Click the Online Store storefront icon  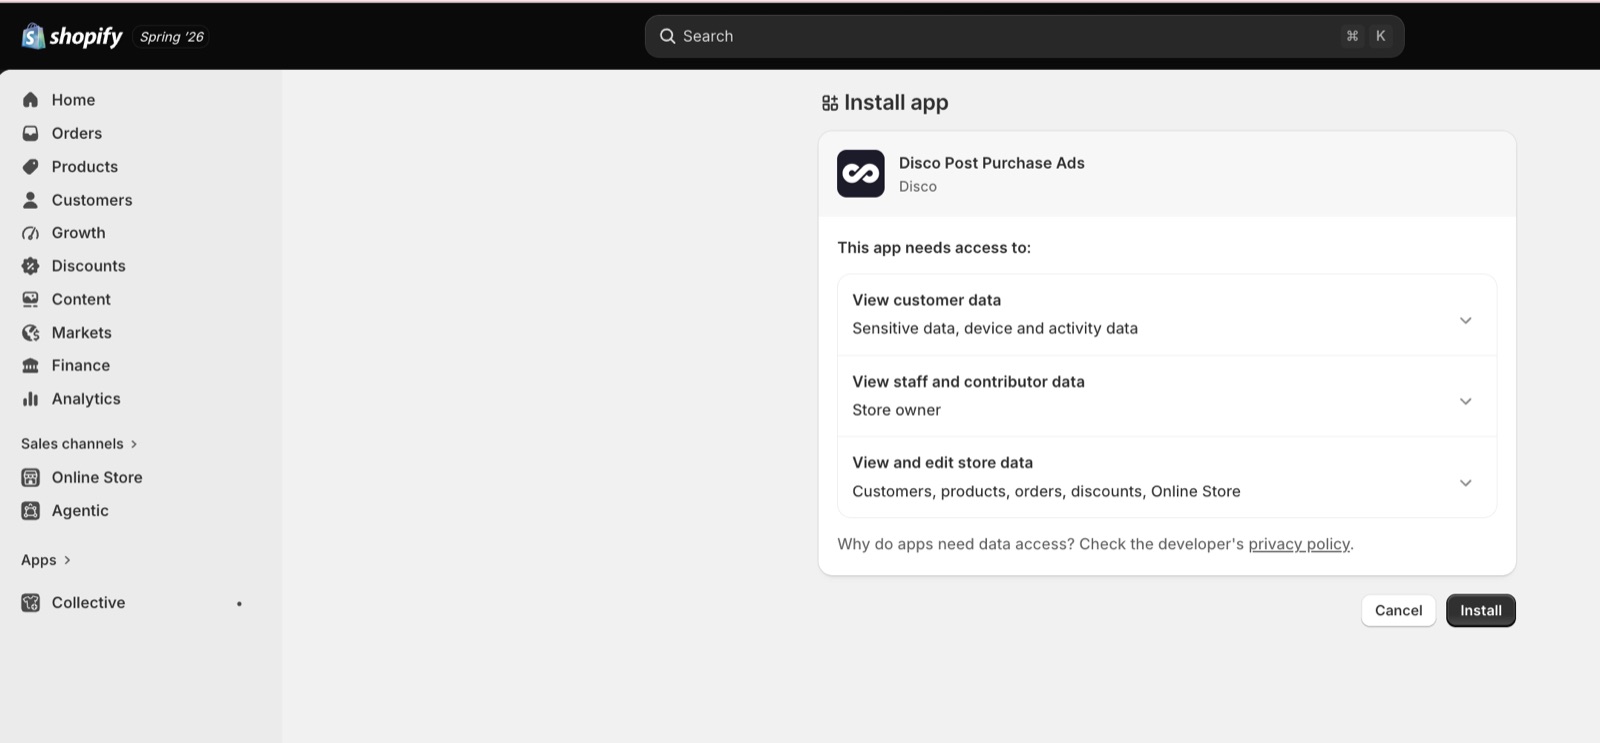point(31,477)
